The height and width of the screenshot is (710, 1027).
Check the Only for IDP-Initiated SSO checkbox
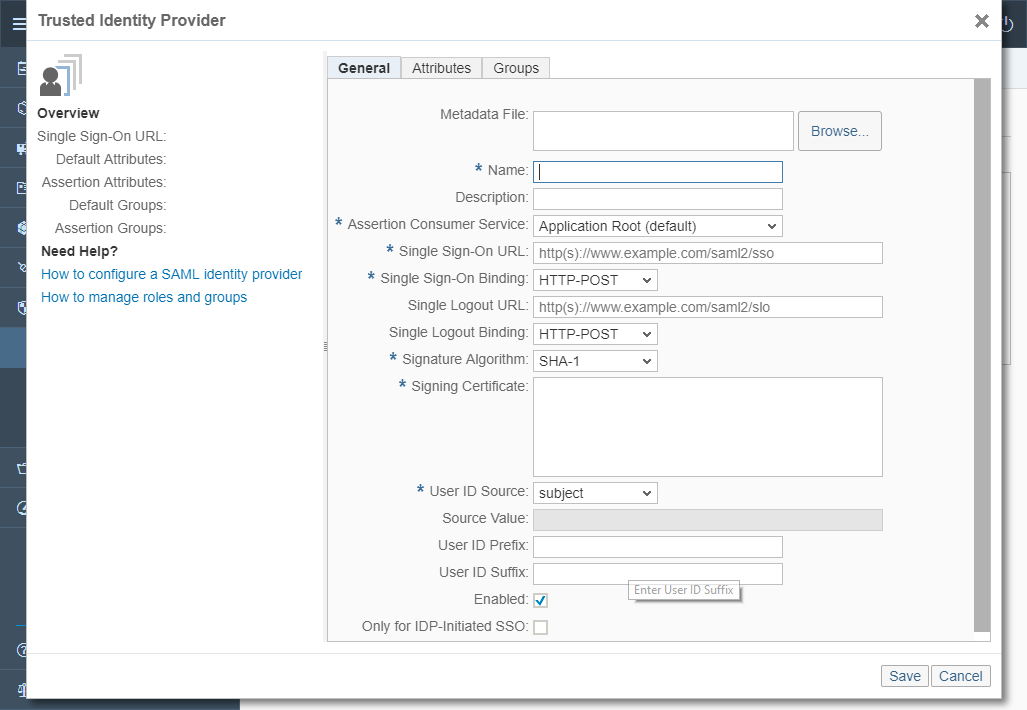[540, 627]
